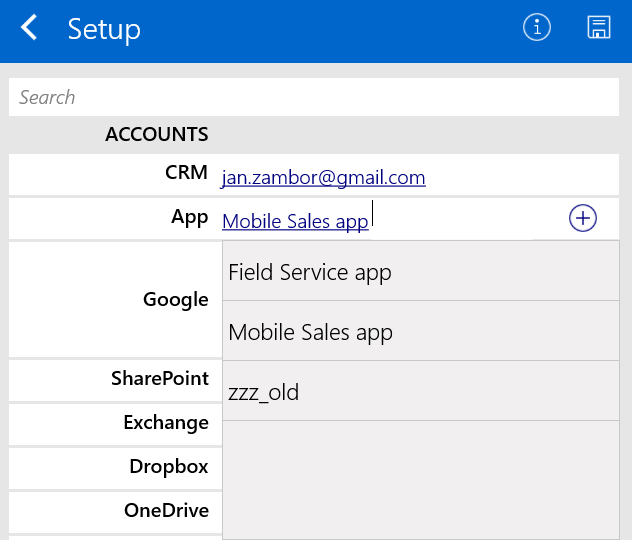Click the CRM row label
This screenshot has height=540, width=632.
pyautogui.click(x=186, y=173)
